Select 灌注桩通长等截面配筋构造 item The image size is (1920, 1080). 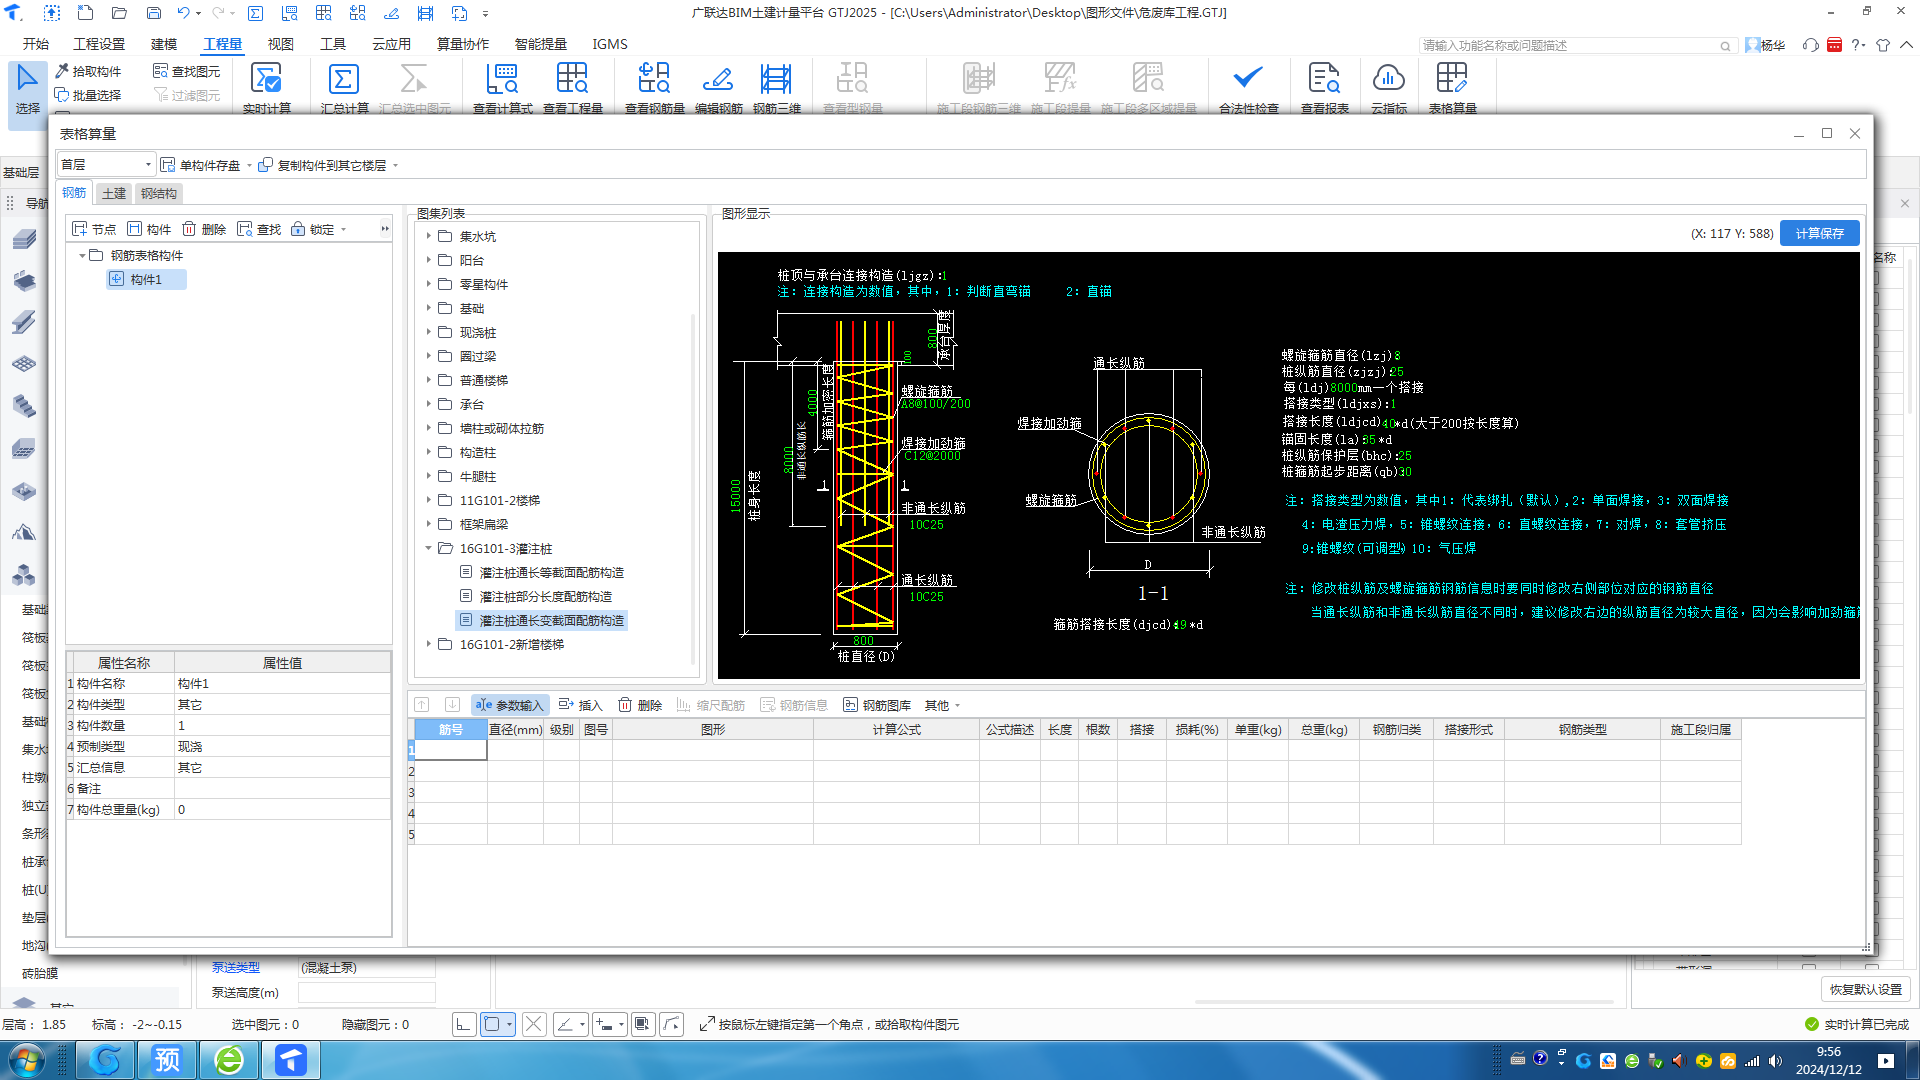tap(551, 573)
